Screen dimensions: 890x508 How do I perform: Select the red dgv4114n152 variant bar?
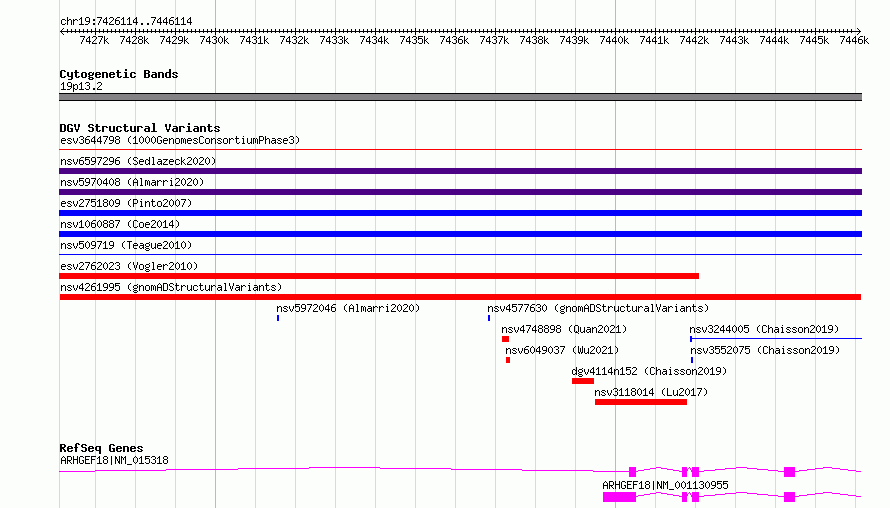tap(583, 381)
